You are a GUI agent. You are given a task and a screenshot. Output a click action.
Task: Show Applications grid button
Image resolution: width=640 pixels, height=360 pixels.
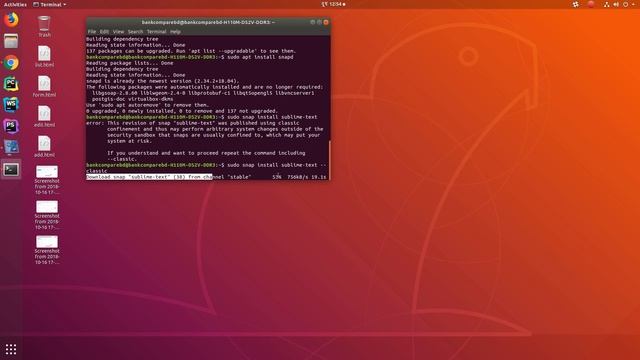coord(11,349)
